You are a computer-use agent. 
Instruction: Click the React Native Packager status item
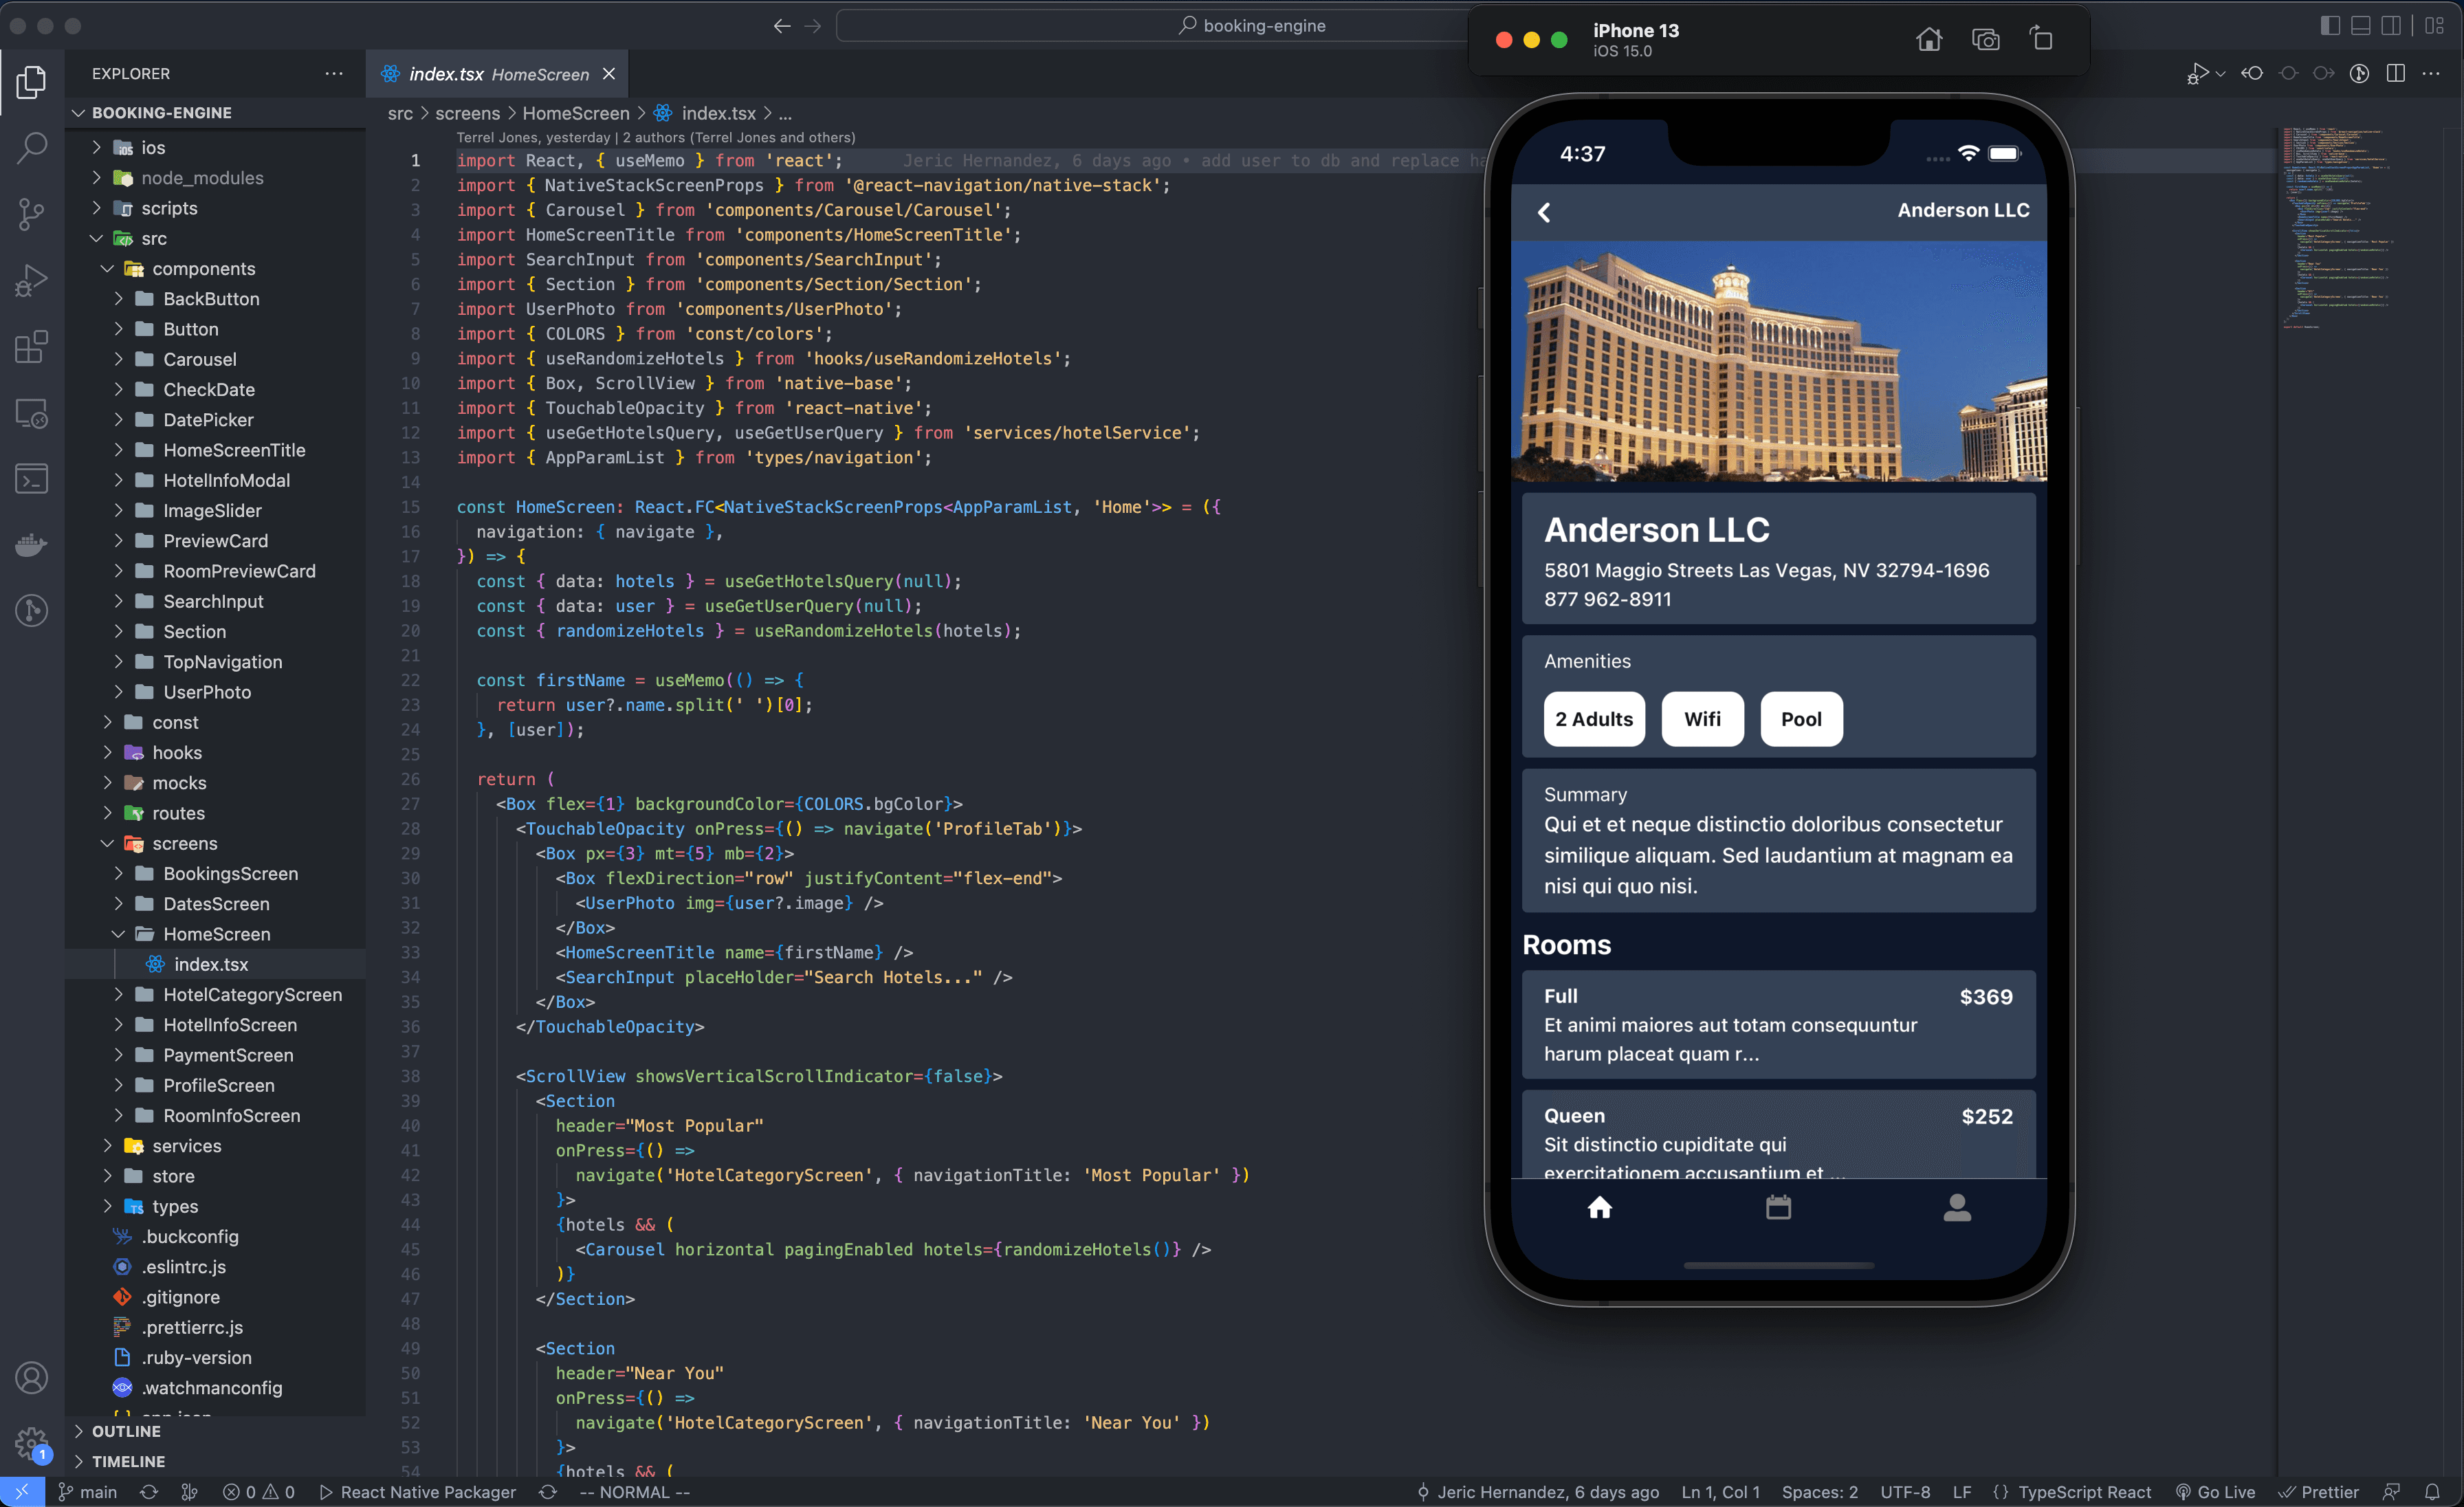pyautogui.click(x=418, y=1492)
